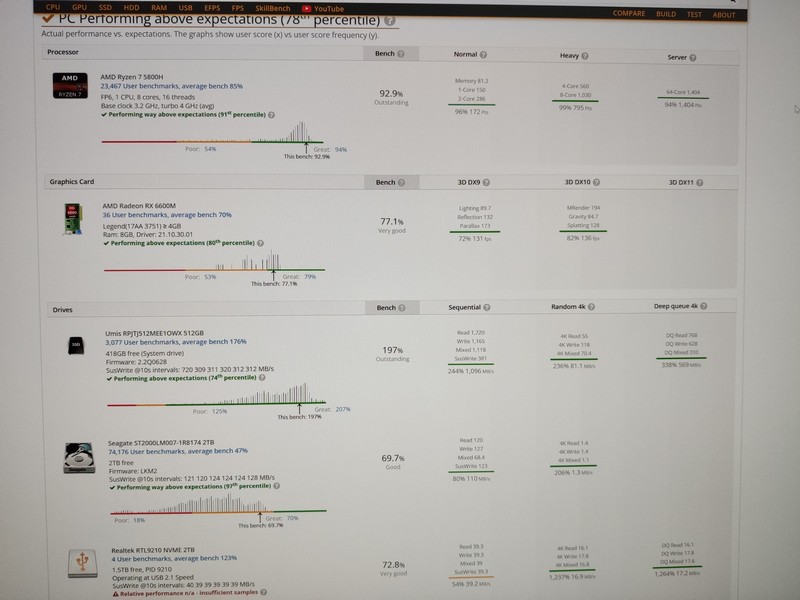
Task: Click help icon next to Drives Bench
Action: (402, 308)
